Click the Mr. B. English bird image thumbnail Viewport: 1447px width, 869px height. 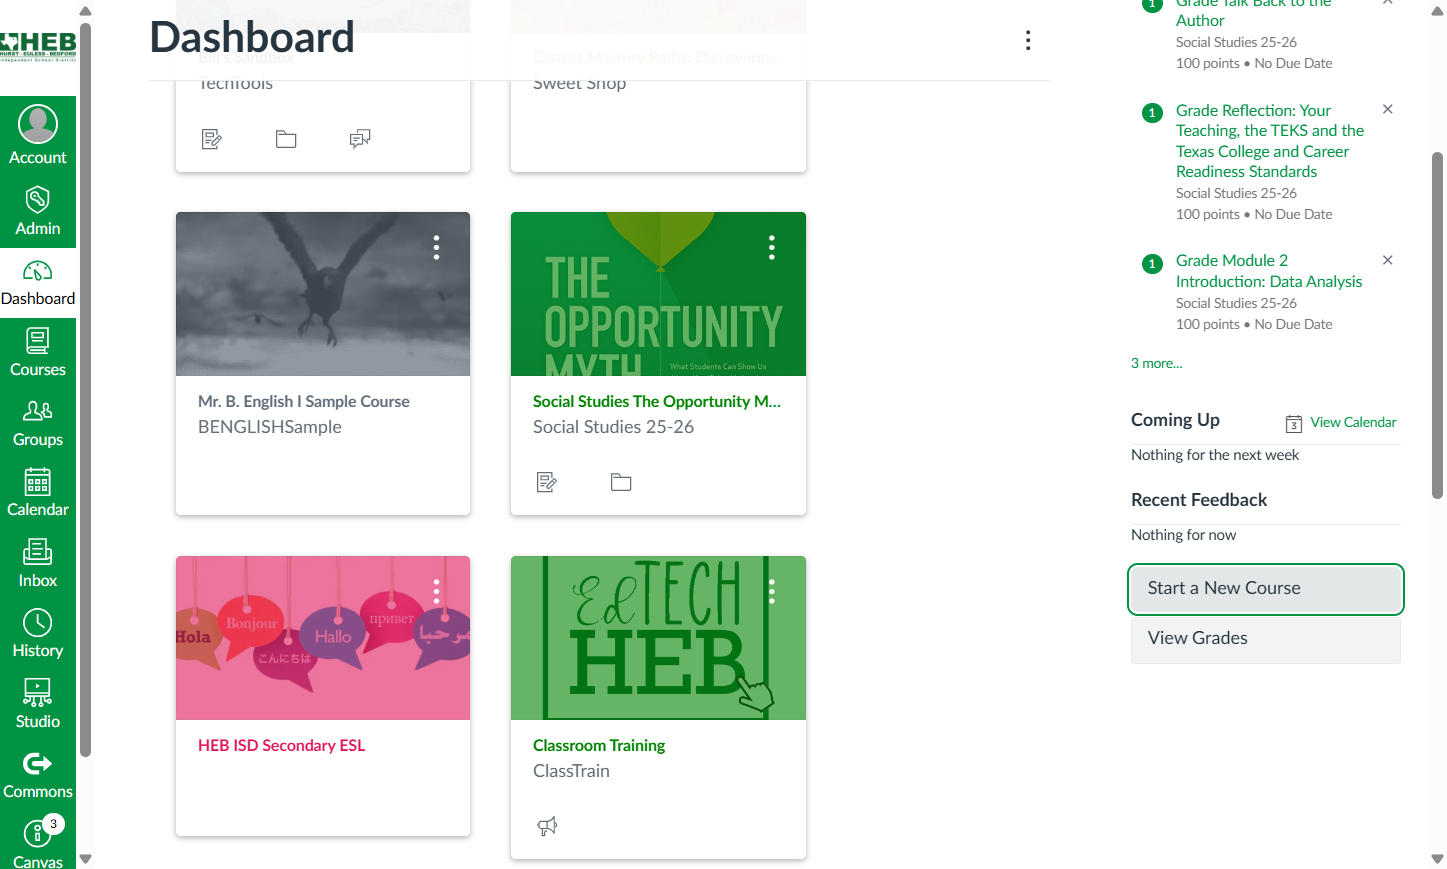[323, 294]
